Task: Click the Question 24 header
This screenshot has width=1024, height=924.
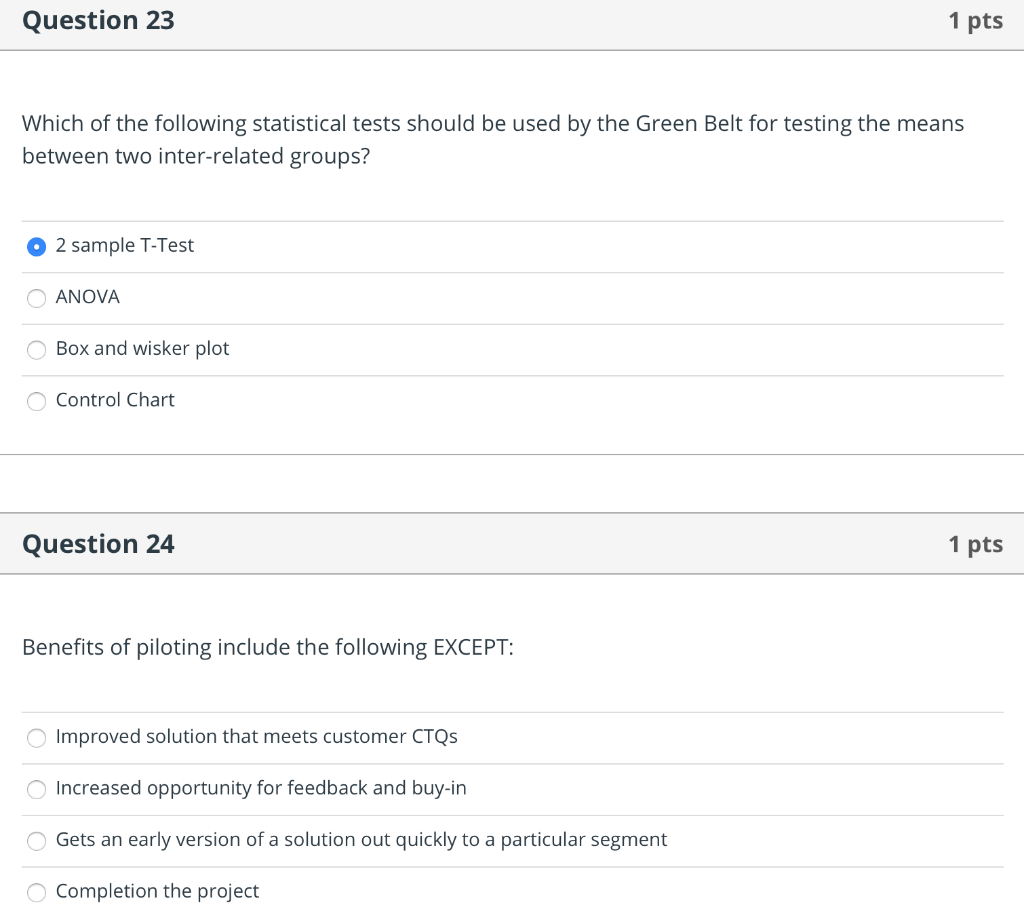Action: click(97, 543)
